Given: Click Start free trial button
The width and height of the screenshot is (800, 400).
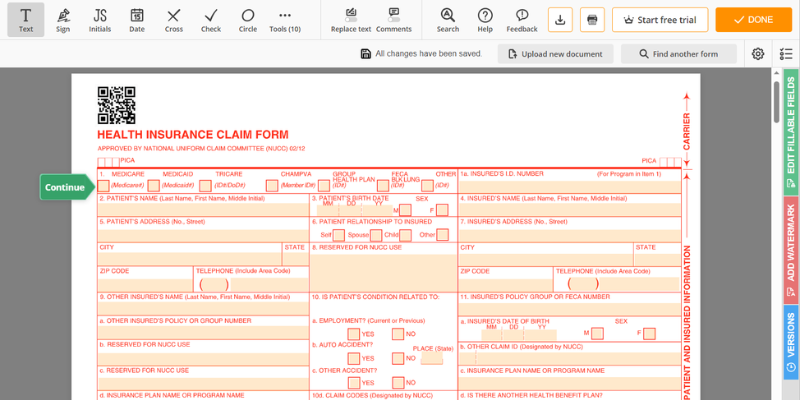Looking at the screenshot, I should [x=660, y=19].
